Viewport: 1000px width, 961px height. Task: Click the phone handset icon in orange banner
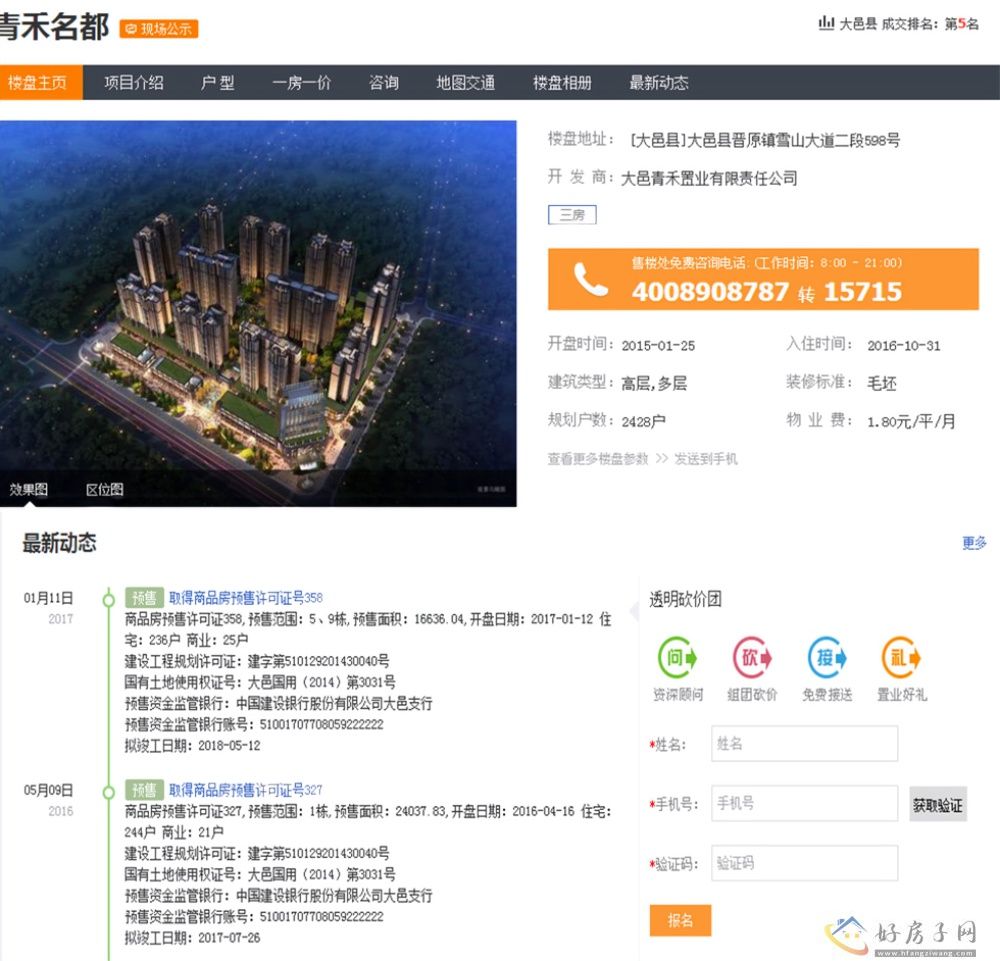point(591,279)
